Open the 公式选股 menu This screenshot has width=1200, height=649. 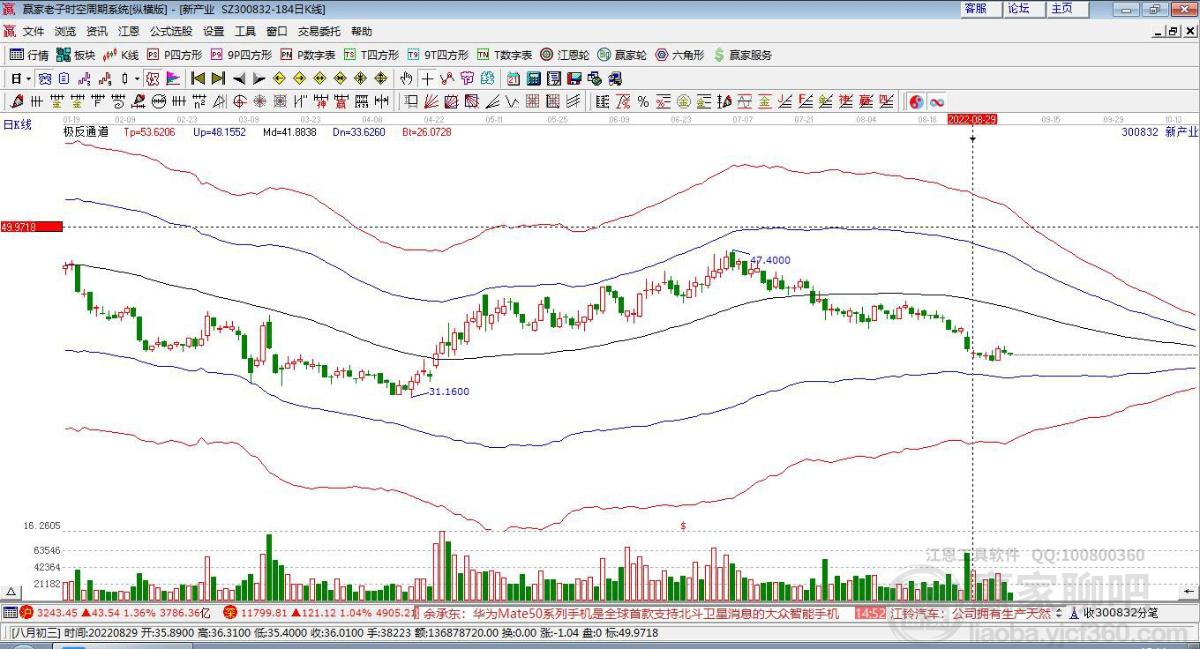(171, 31)
